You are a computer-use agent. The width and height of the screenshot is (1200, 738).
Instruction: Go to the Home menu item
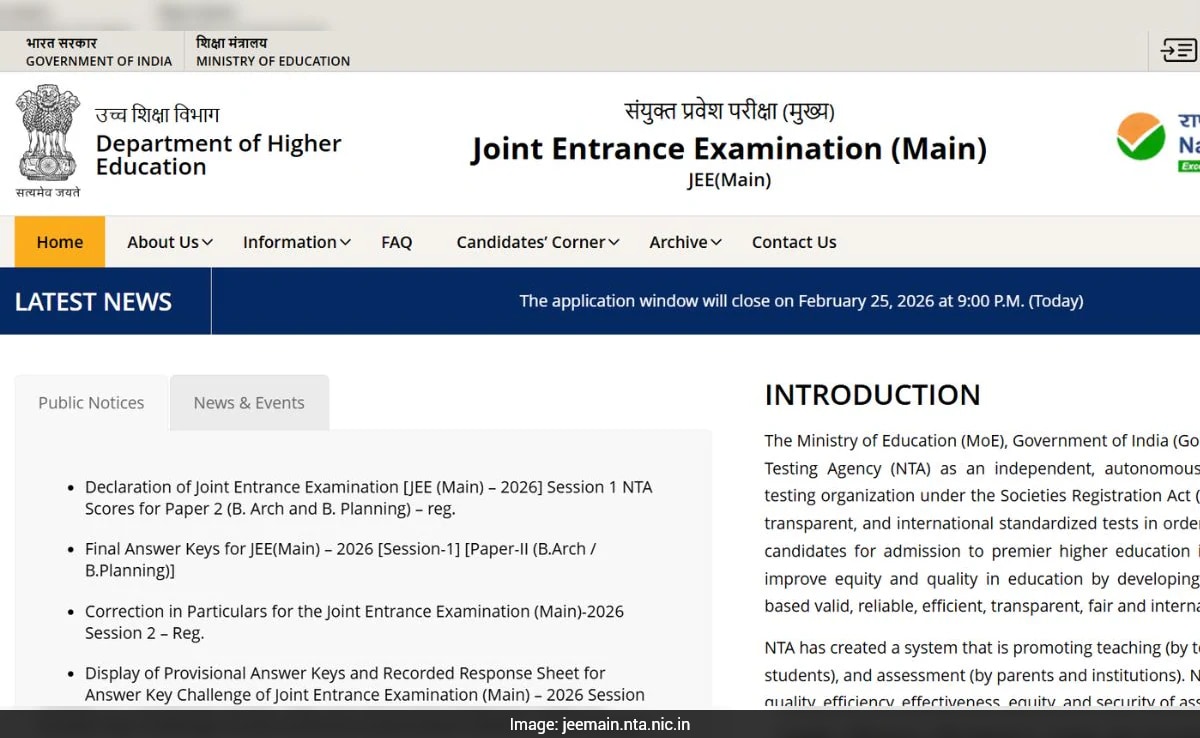pyautogui.click(x=59, y=242)
